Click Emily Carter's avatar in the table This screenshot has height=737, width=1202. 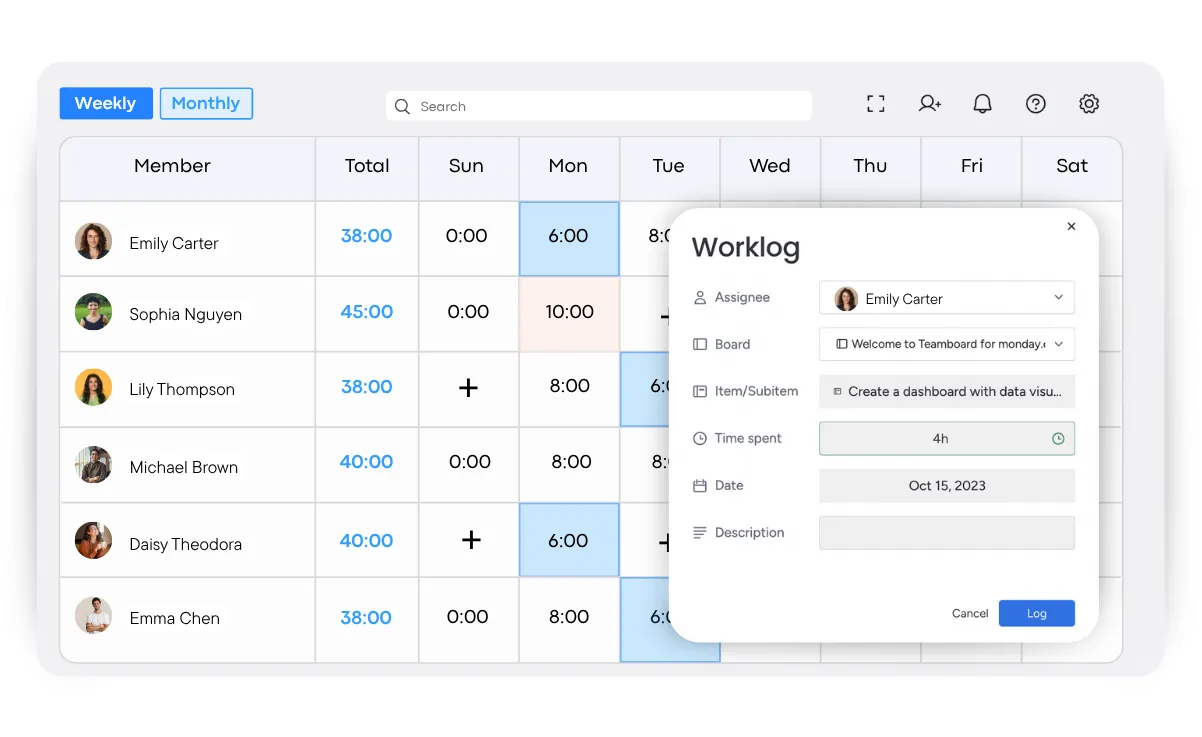[x=93, y=241]
